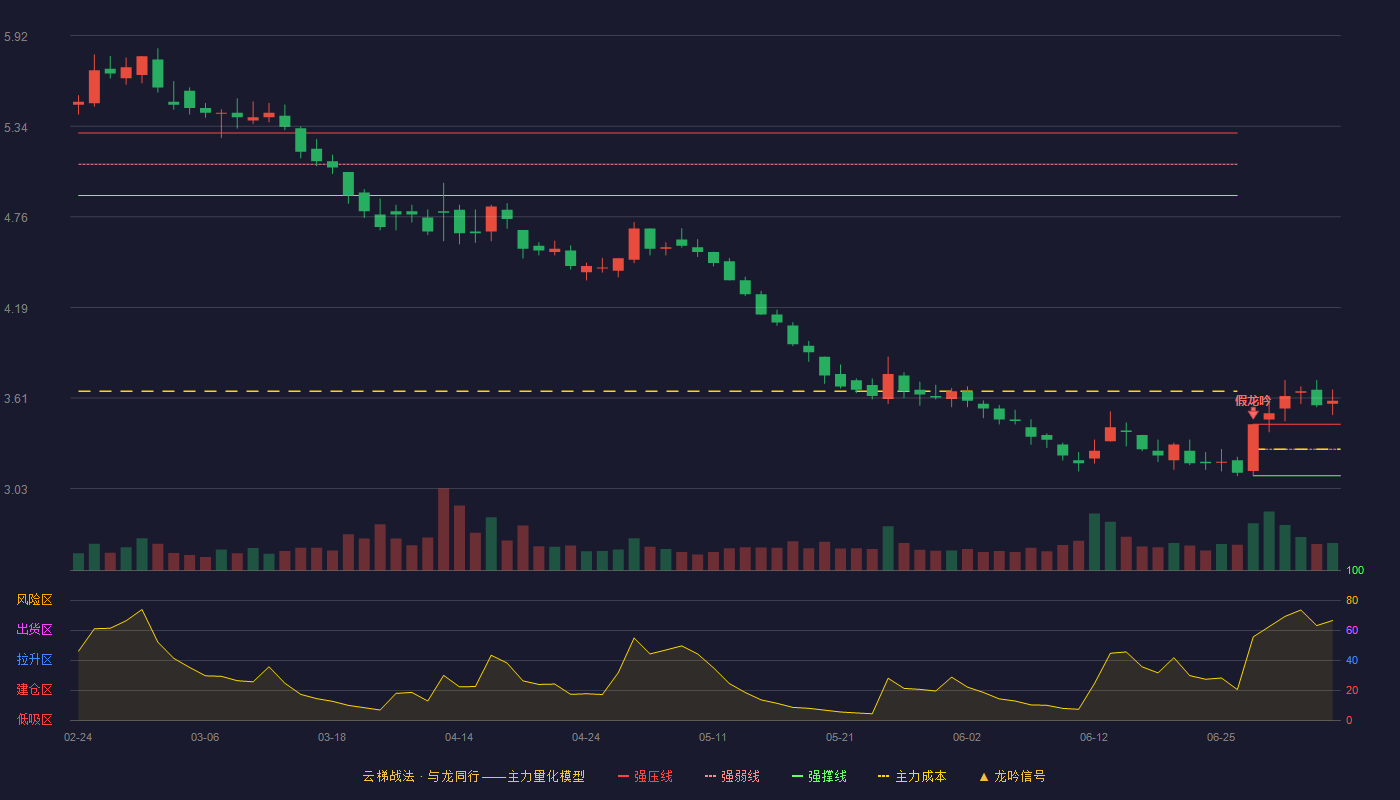Image resolution: width=1400 pixels, height=800 pixels.
Task: Click the tallest volume bar near 04-14
Action: pyautogui.click(x=443, y=529)
